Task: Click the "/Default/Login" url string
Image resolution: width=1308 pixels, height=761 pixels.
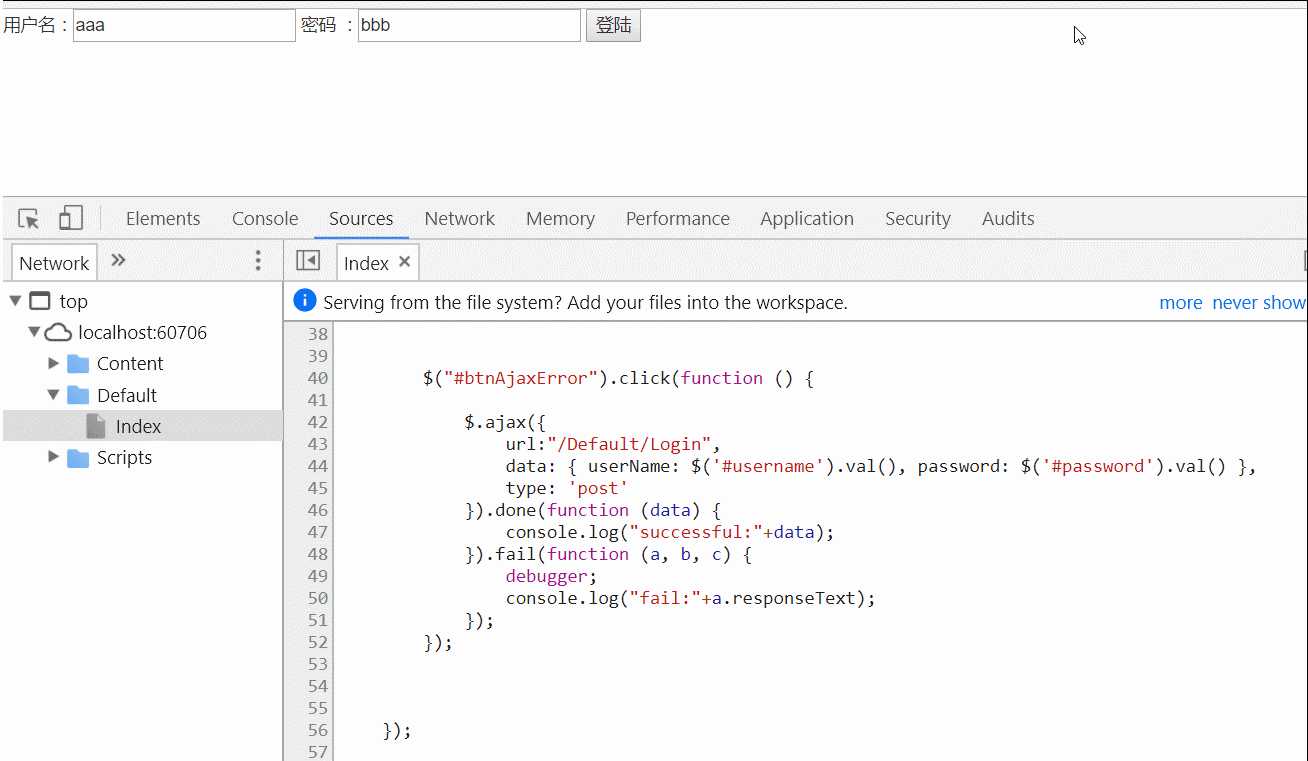Action: point(629,444)
